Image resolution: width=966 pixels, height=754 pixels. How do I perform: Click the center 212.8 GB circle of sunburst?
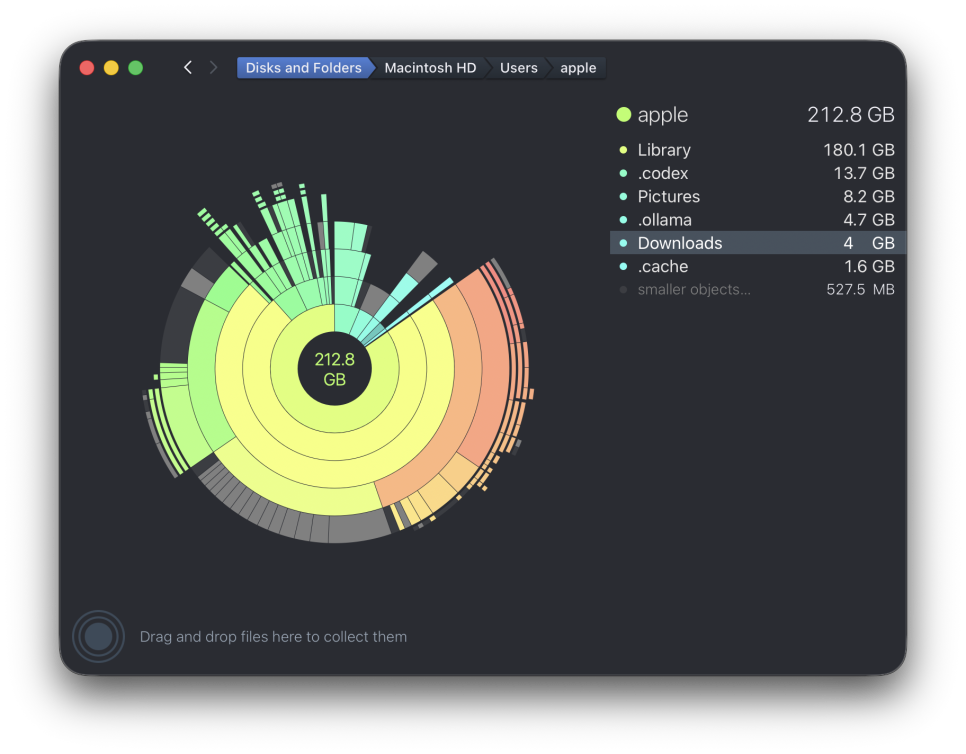(335, 368)
